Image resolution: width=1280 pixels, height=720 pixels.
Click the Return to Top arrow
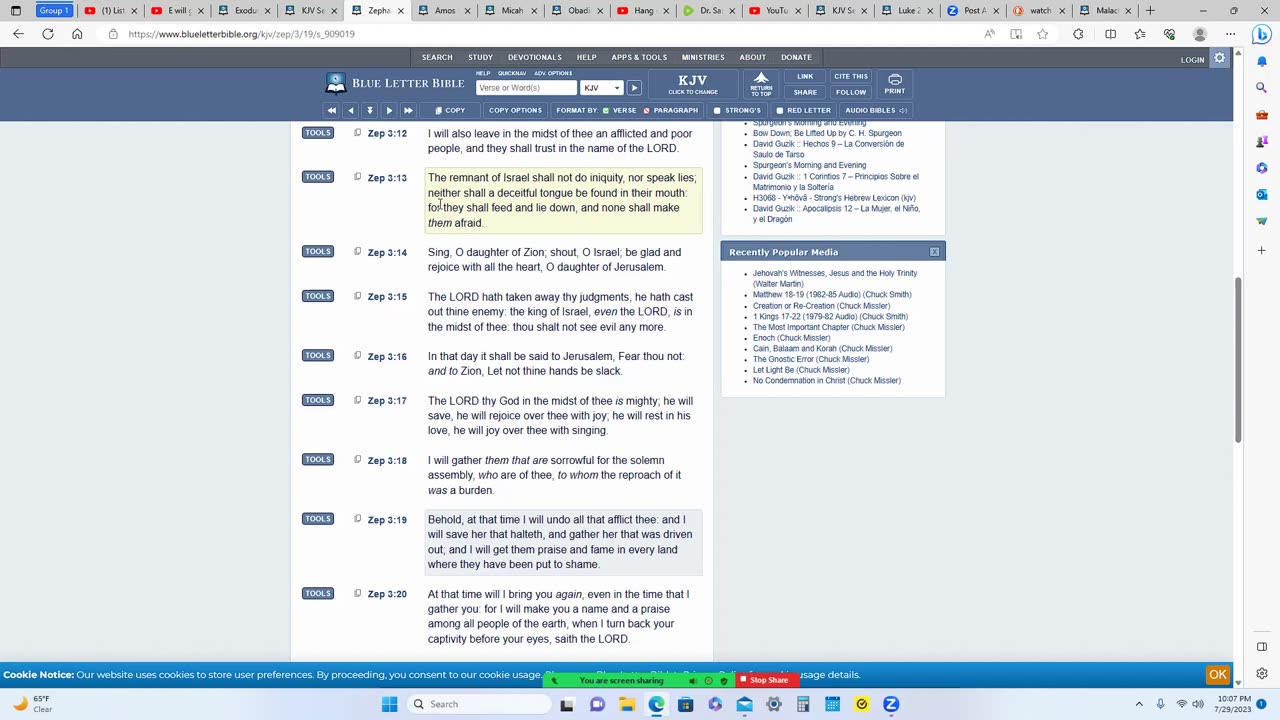click(x=761, y=84)
